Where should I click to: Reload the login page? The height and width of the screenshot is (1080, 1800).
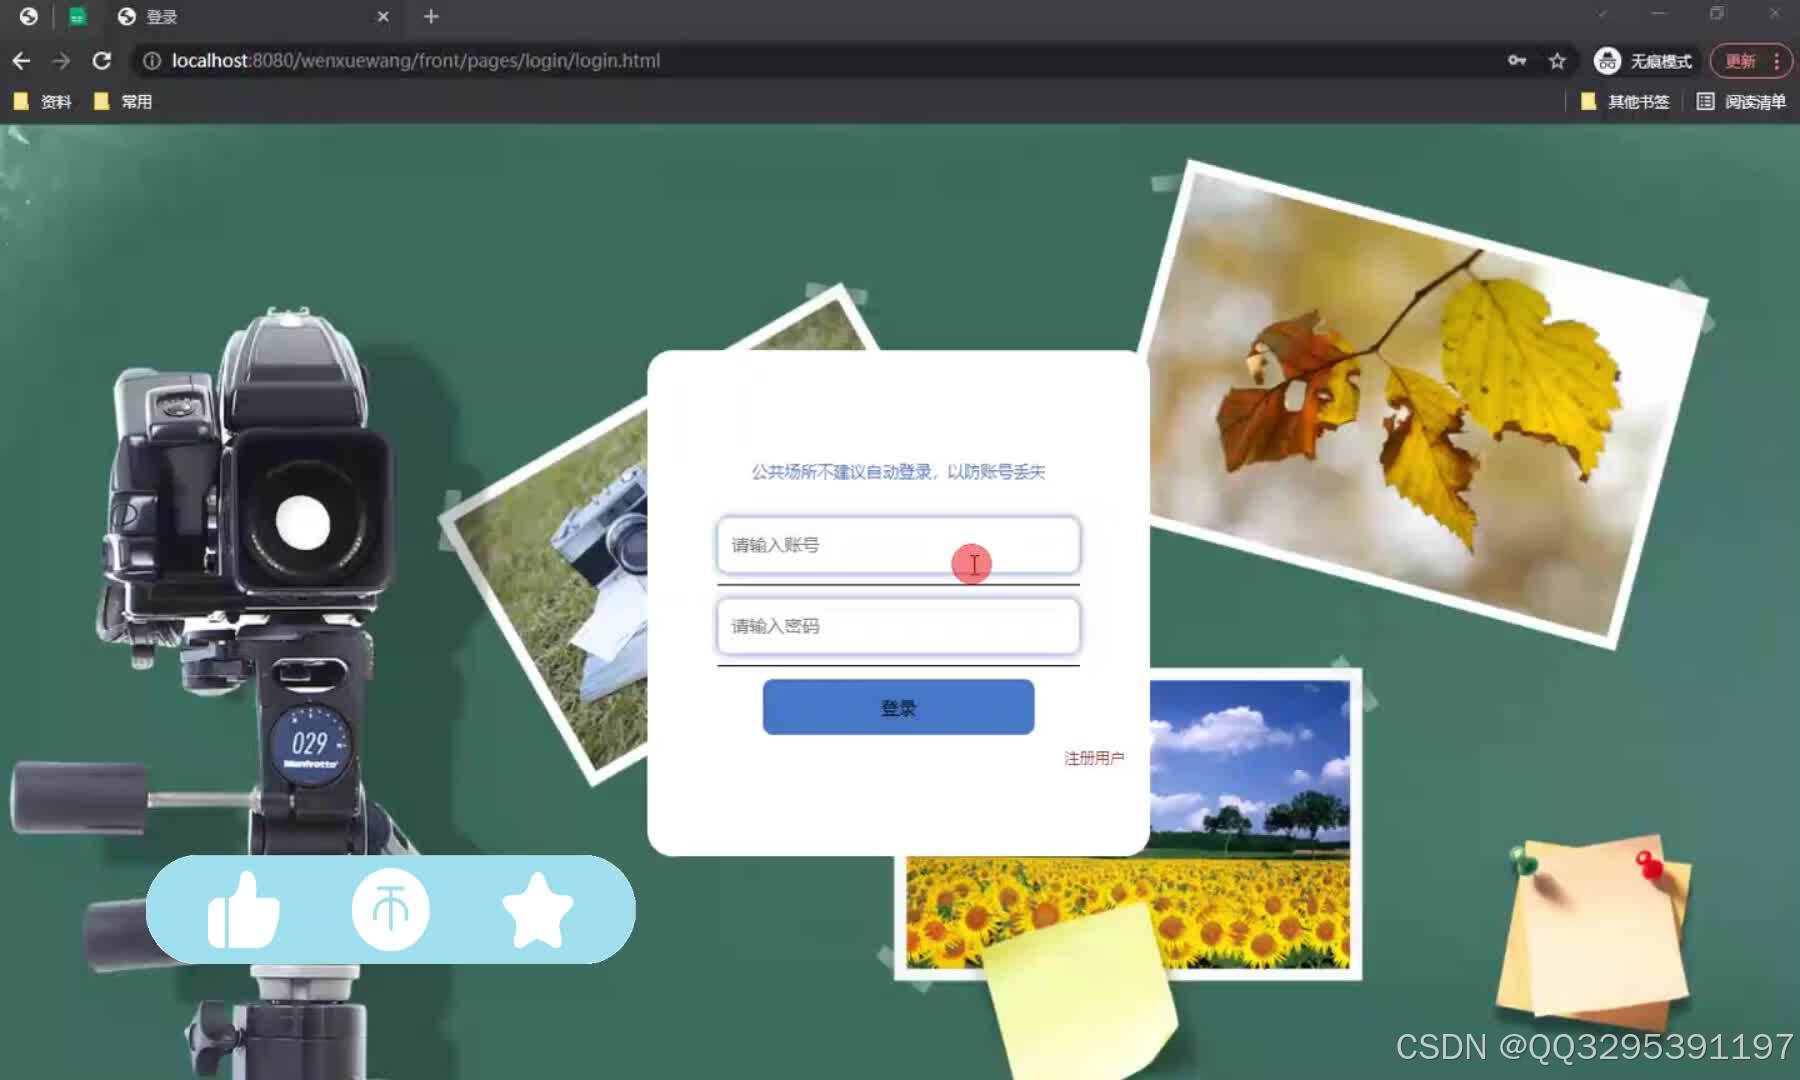[101, 61]
